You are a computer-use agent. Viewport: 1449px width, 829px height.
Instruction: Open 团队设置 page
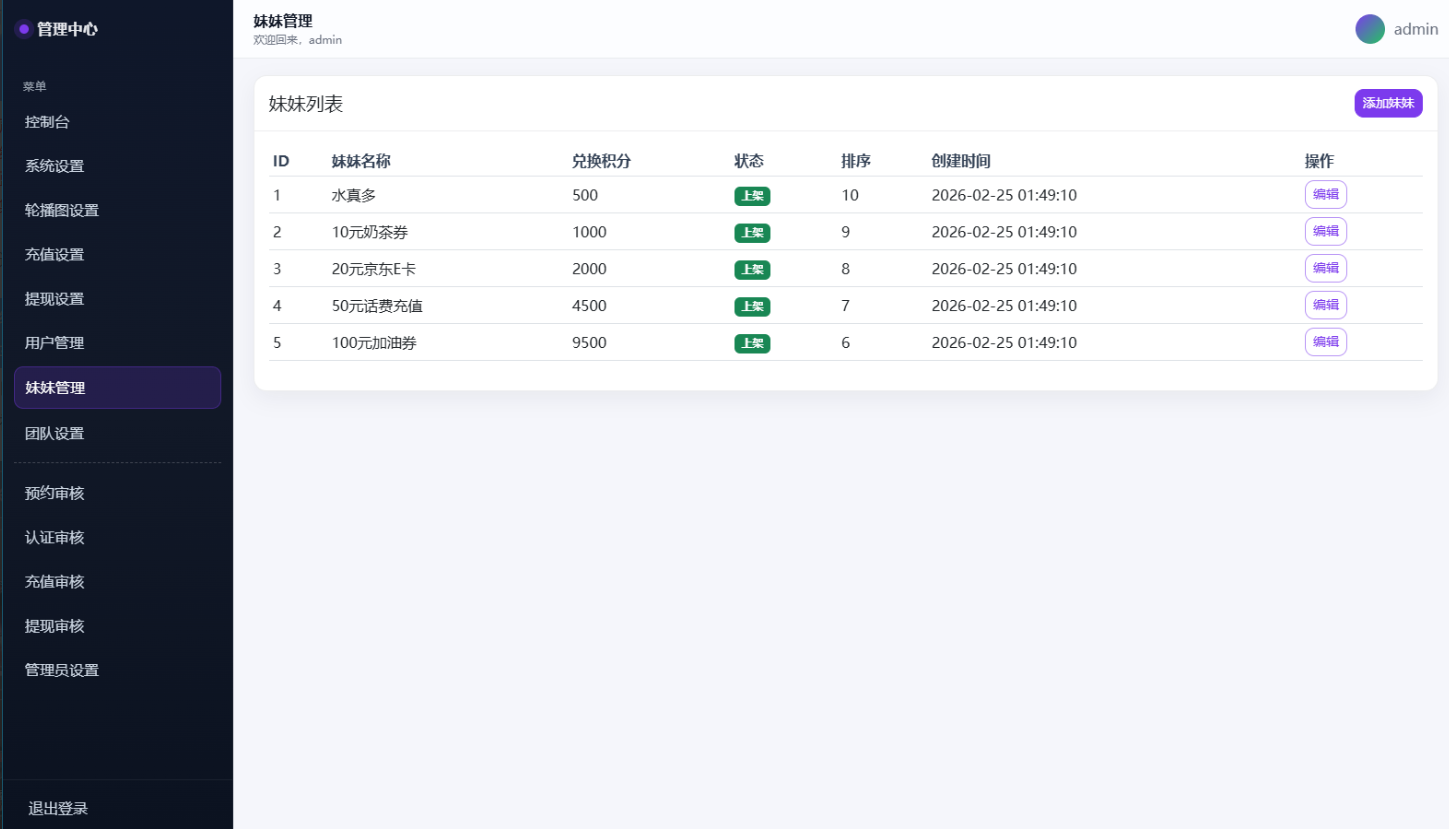click(x=117, y=433)
